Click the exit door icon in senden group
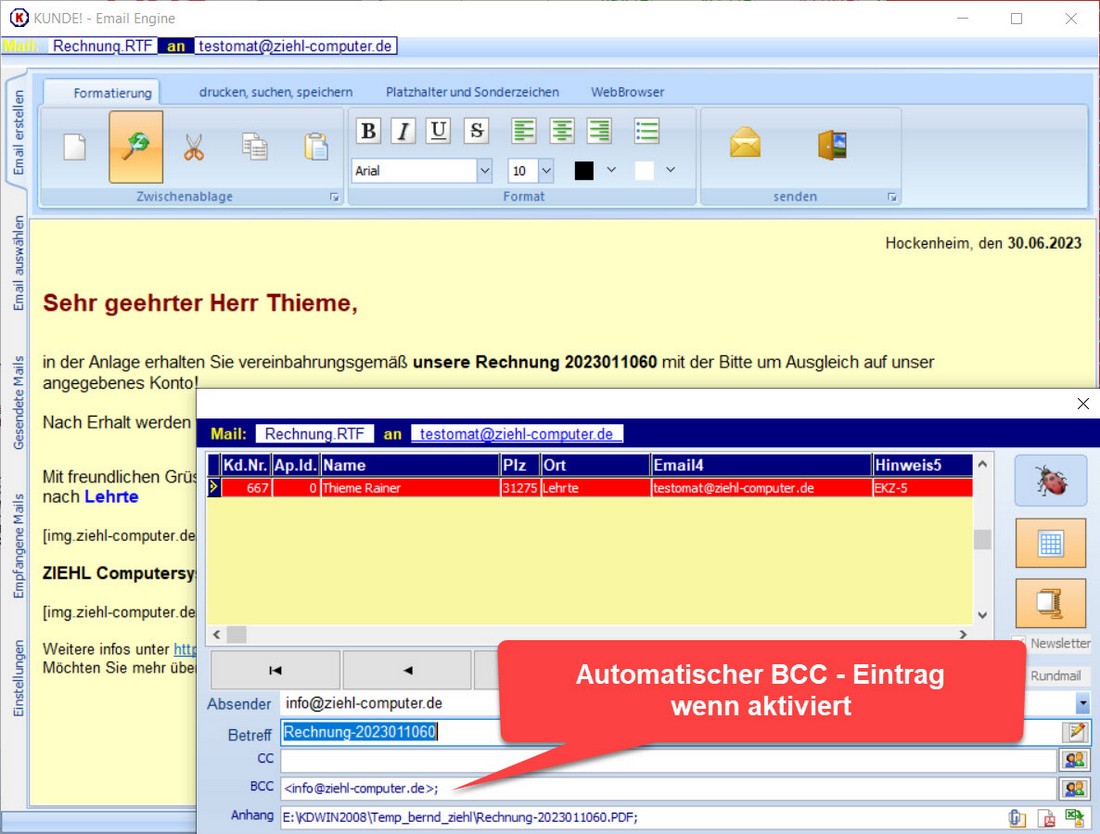Viewport: 1100px width, 834px height. (x=832, y=144)
